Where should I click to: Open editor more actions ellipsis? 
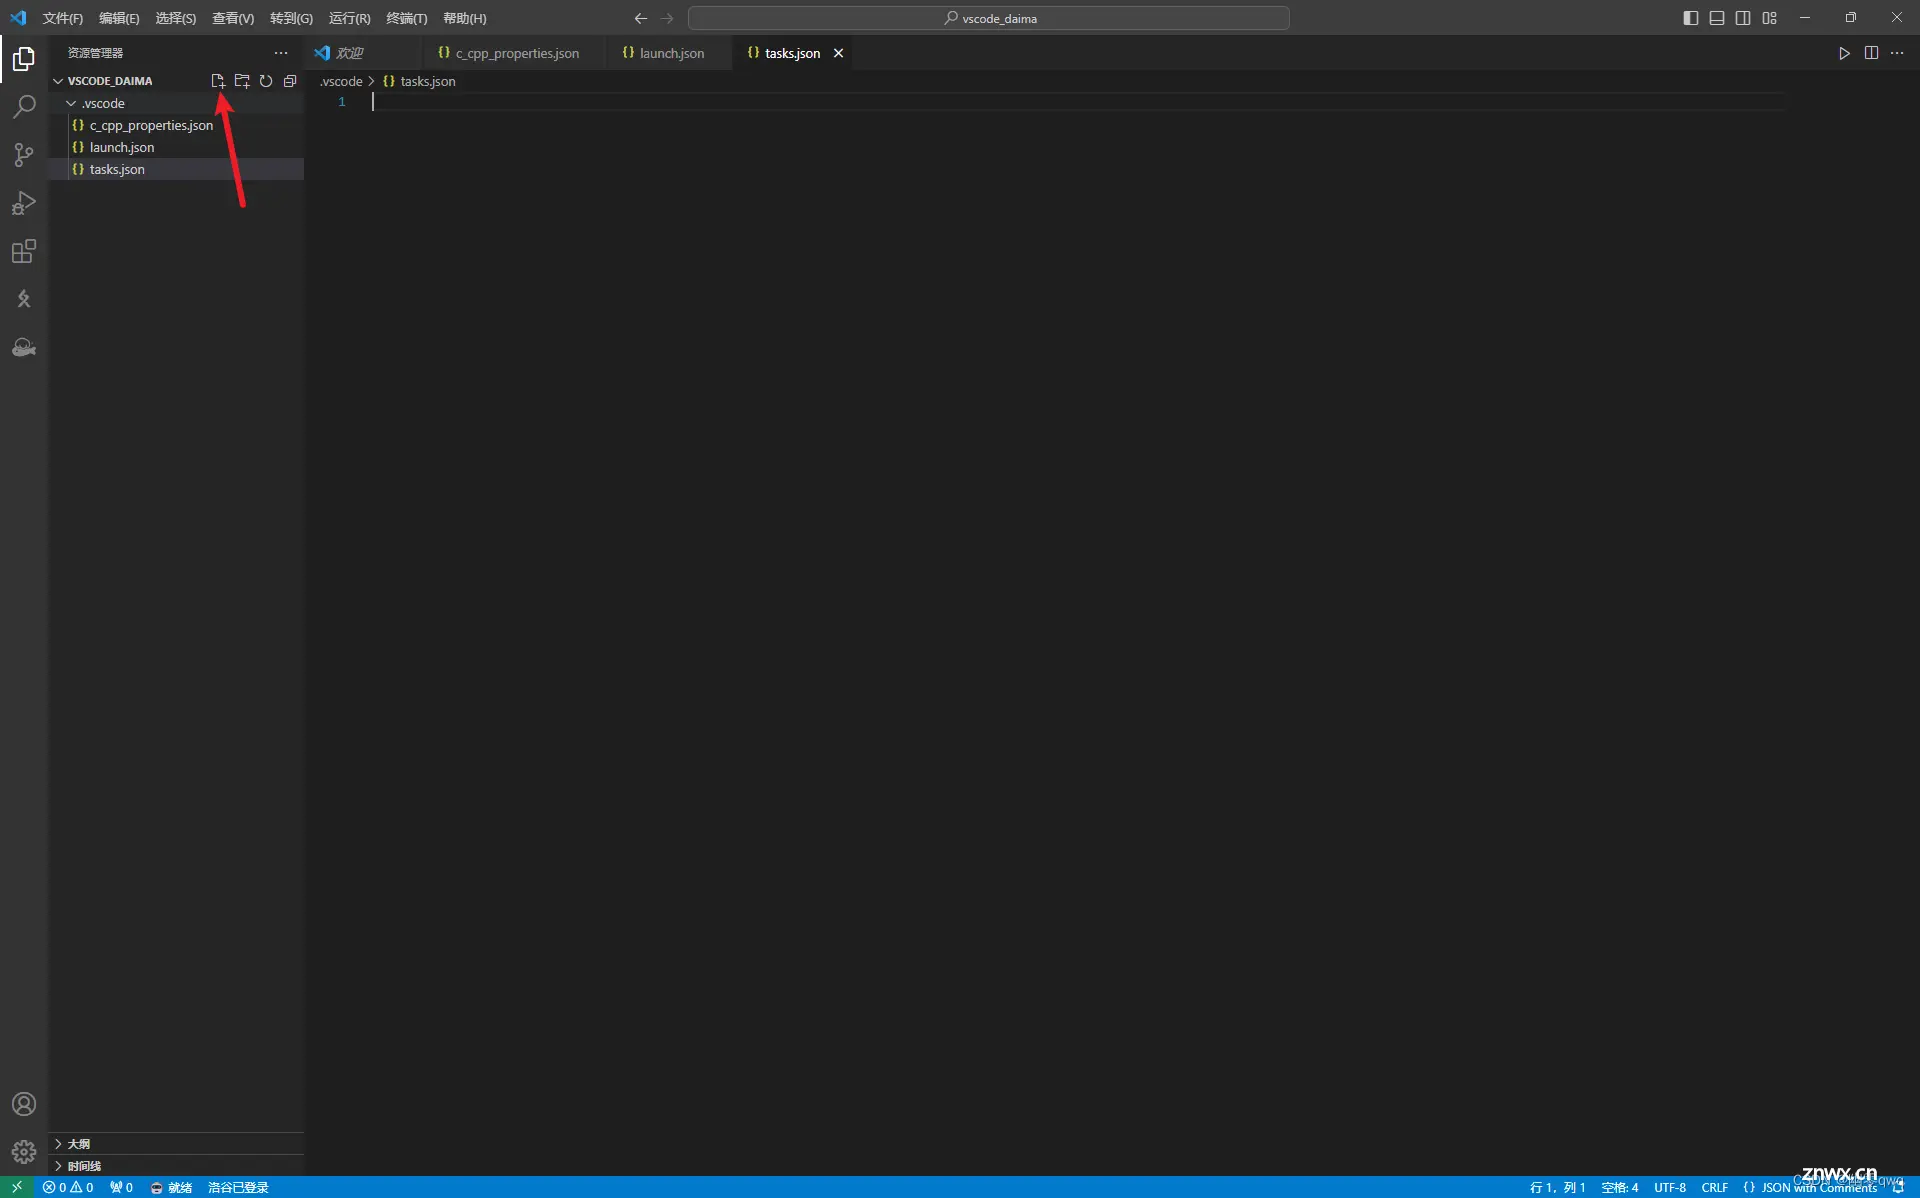(1897, 53)
